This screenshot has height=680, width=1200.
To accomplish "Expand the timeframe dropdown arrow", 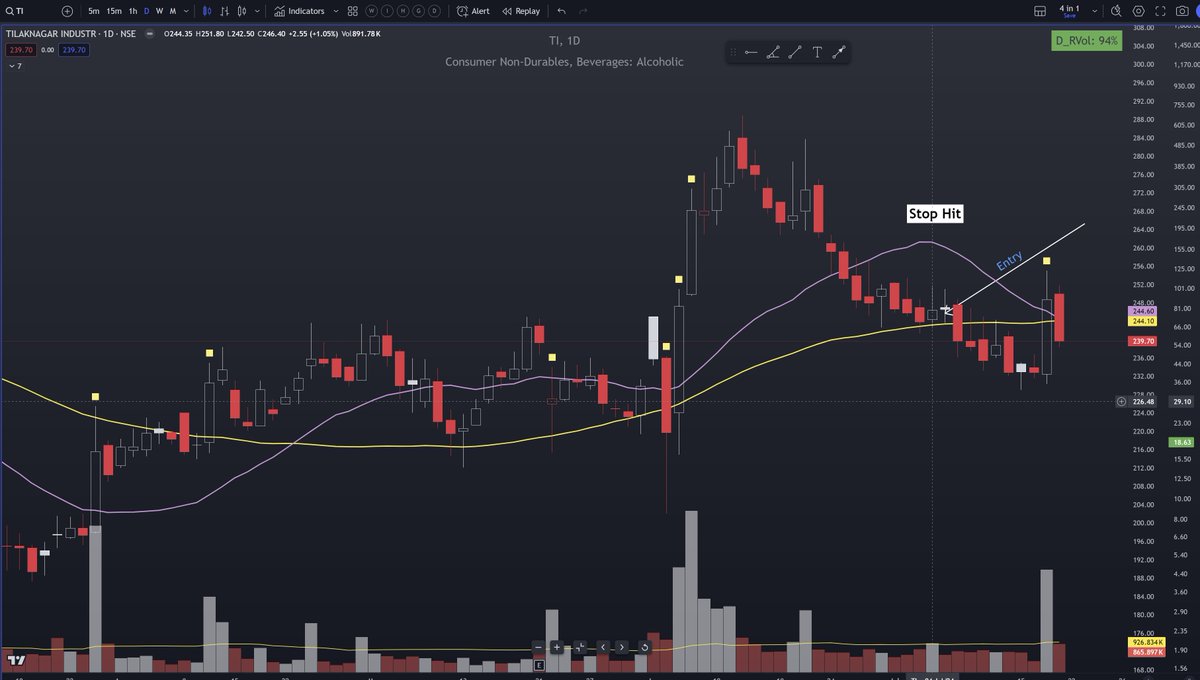I will 186,11.
